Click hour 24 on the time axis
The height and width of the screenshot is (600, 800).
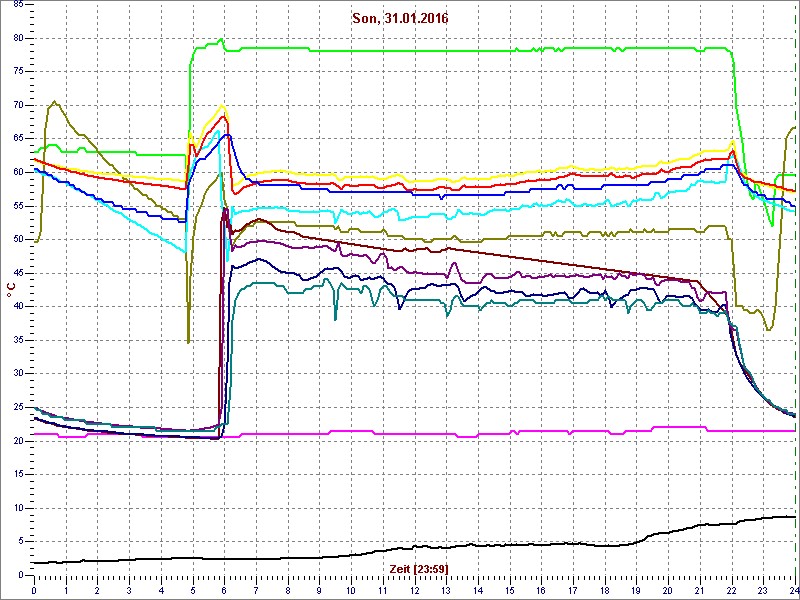click(x=794, y=589)
